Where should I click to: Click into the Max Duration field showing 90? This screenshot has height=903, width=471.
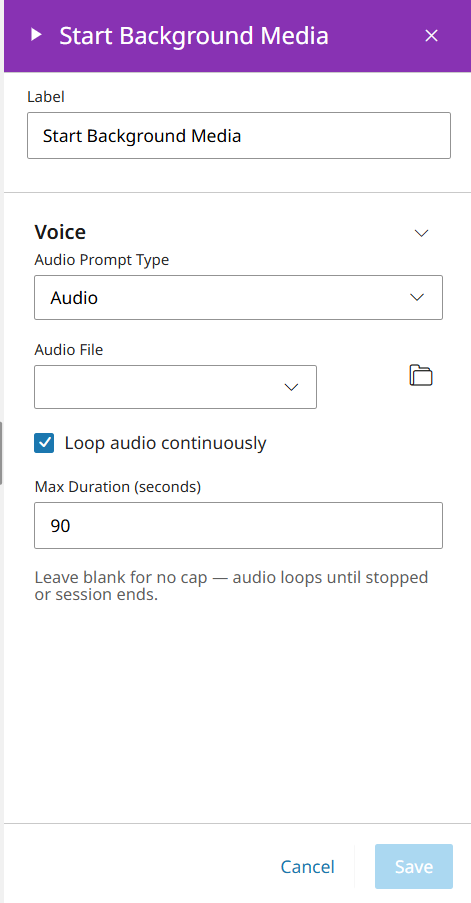coord(238,525)
